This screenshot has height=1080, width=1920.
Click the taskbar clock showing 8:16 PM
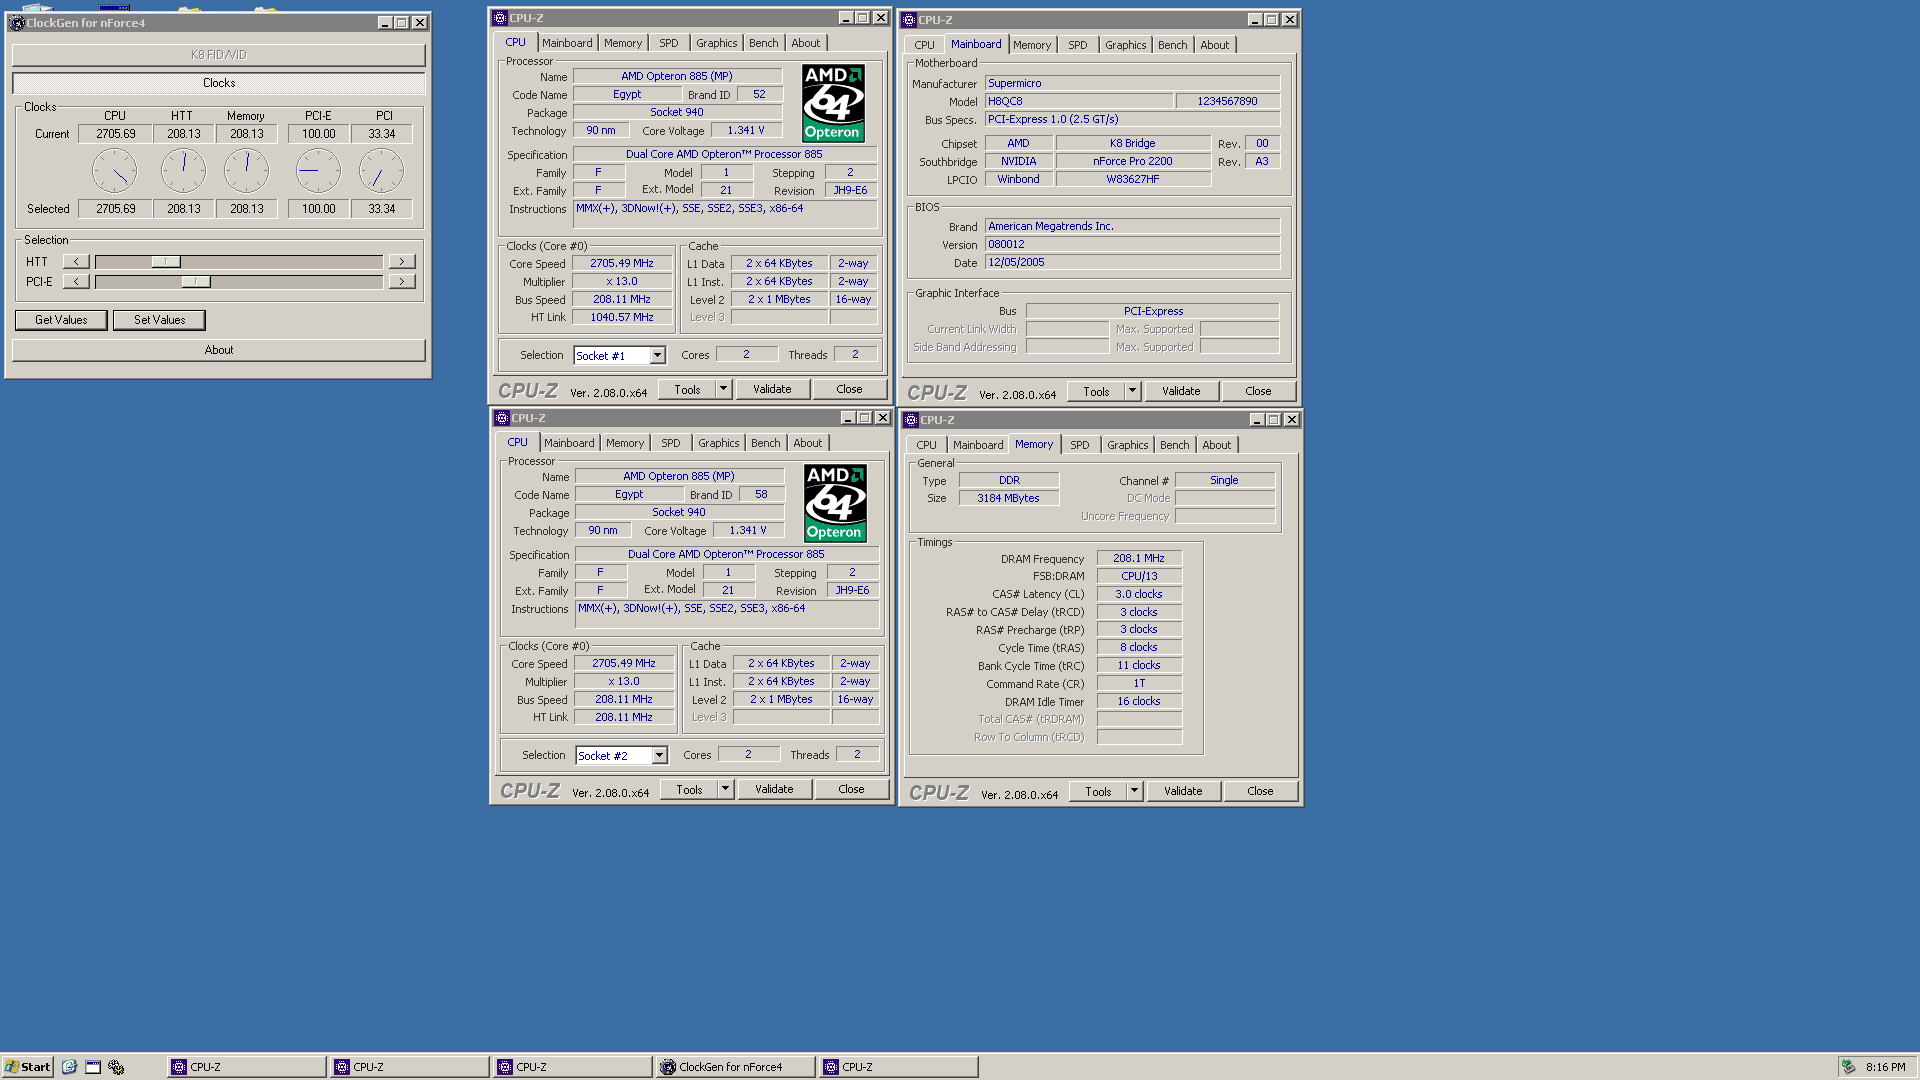coord(1885,1067)
